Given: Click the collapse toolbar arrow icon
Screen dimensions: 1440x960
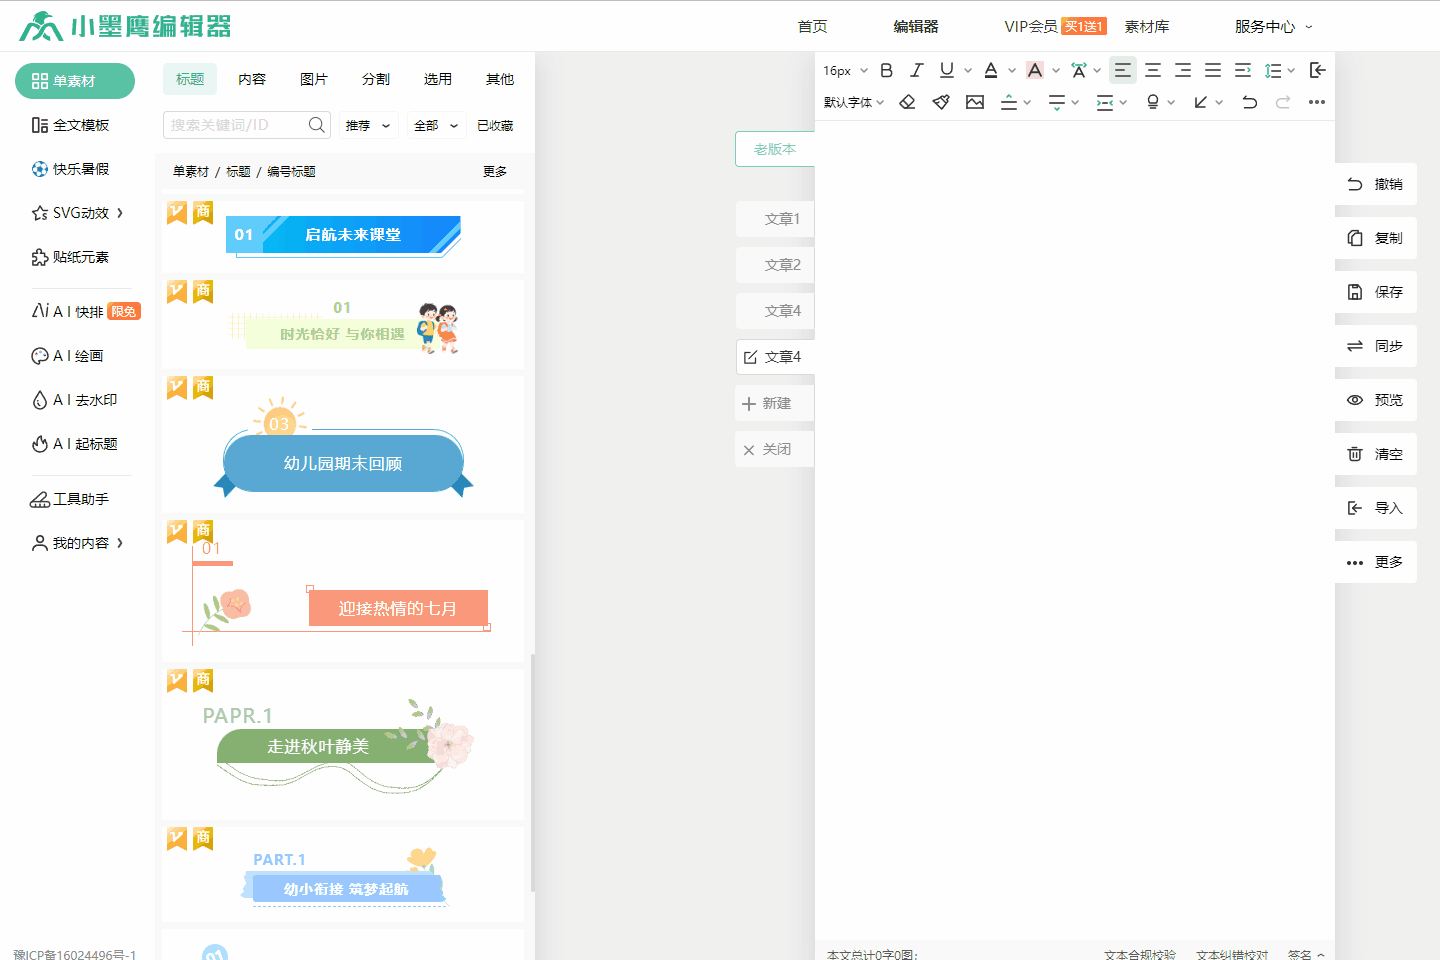Looking at the screenshot, I should pos(1318,70).
